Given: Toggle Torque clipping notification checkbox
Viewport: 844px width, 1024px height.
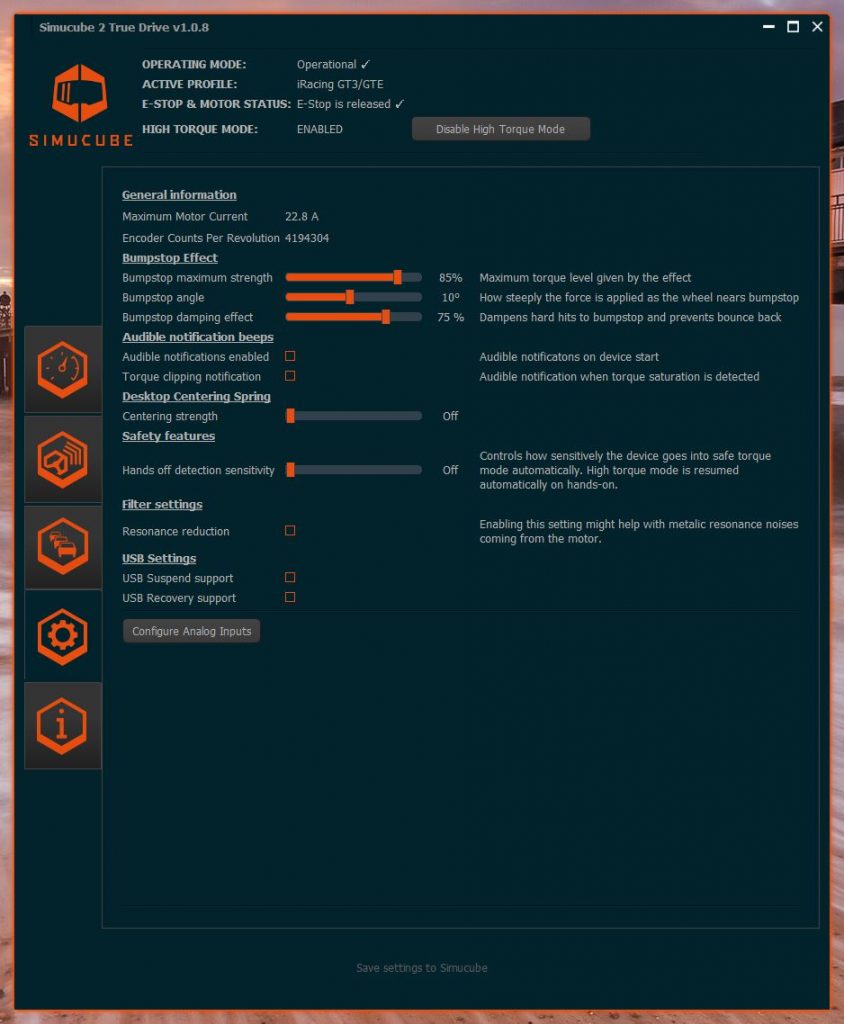Looking at the screenshot, I should coord(290,376).
